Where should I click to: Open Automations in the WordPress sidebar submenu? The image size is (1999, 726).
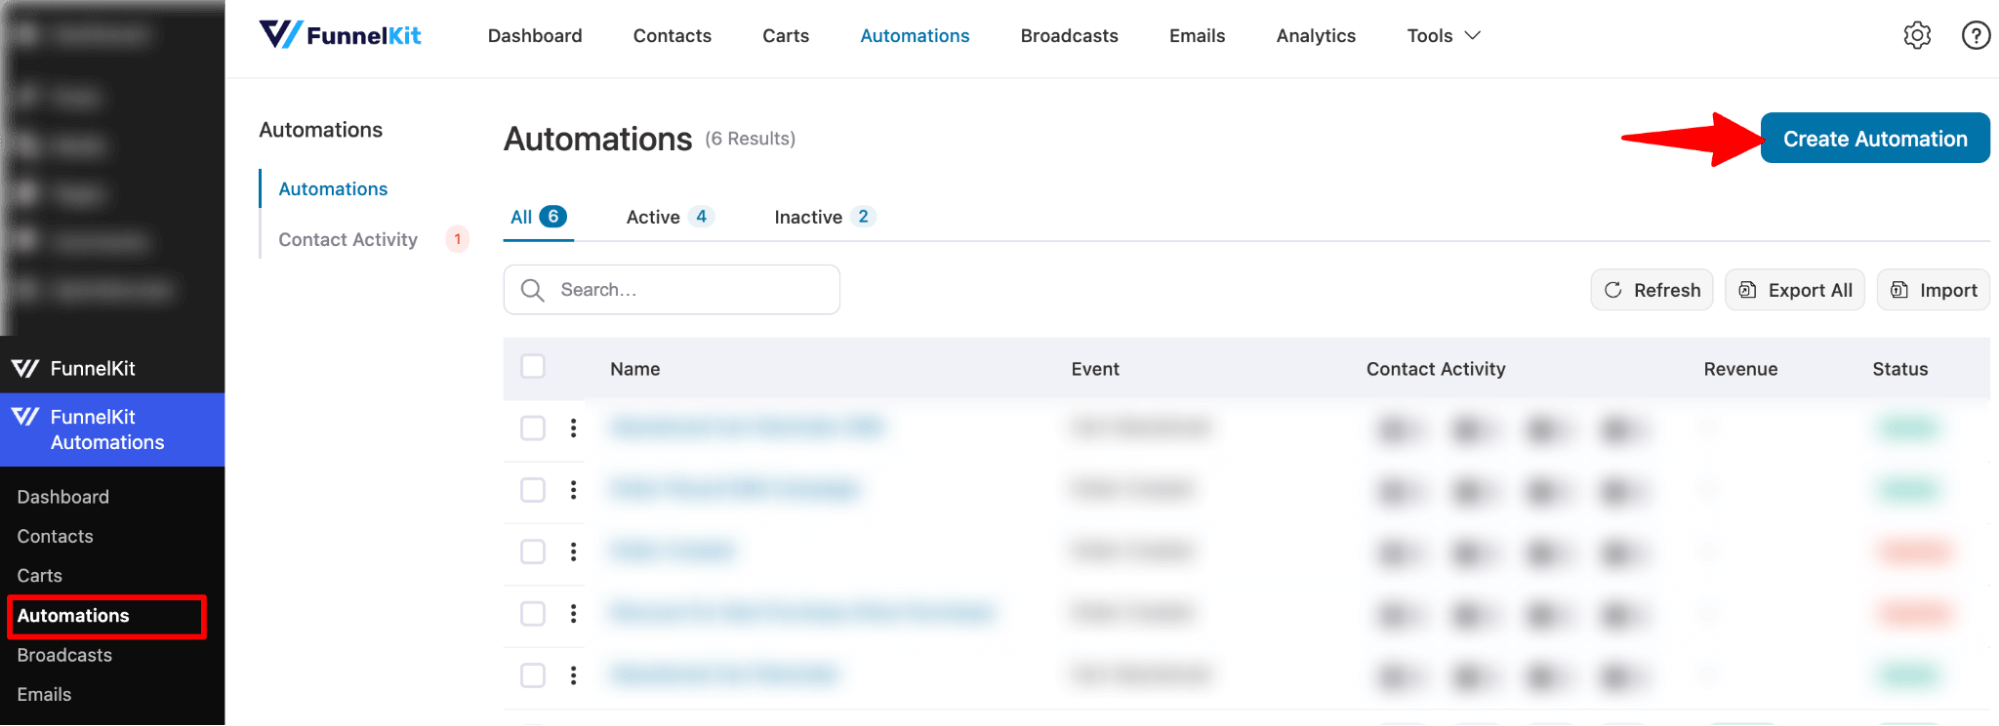[x=73, y=616]
